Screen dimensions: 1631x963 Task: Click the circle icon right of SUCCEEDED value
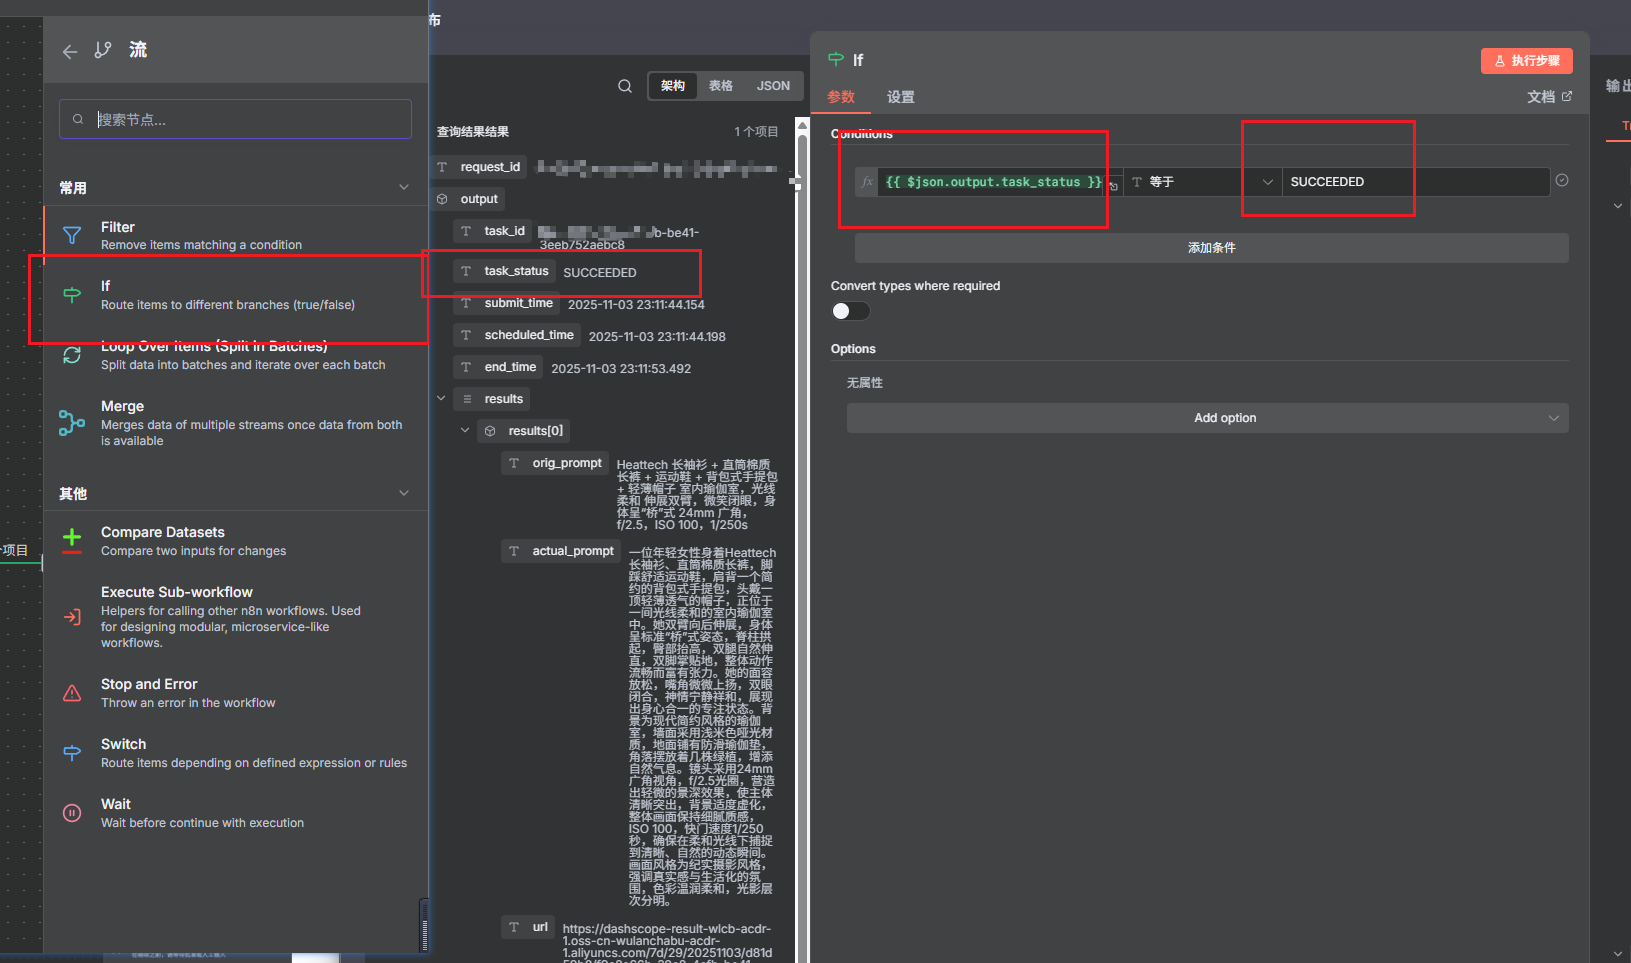pos(1562,180)
